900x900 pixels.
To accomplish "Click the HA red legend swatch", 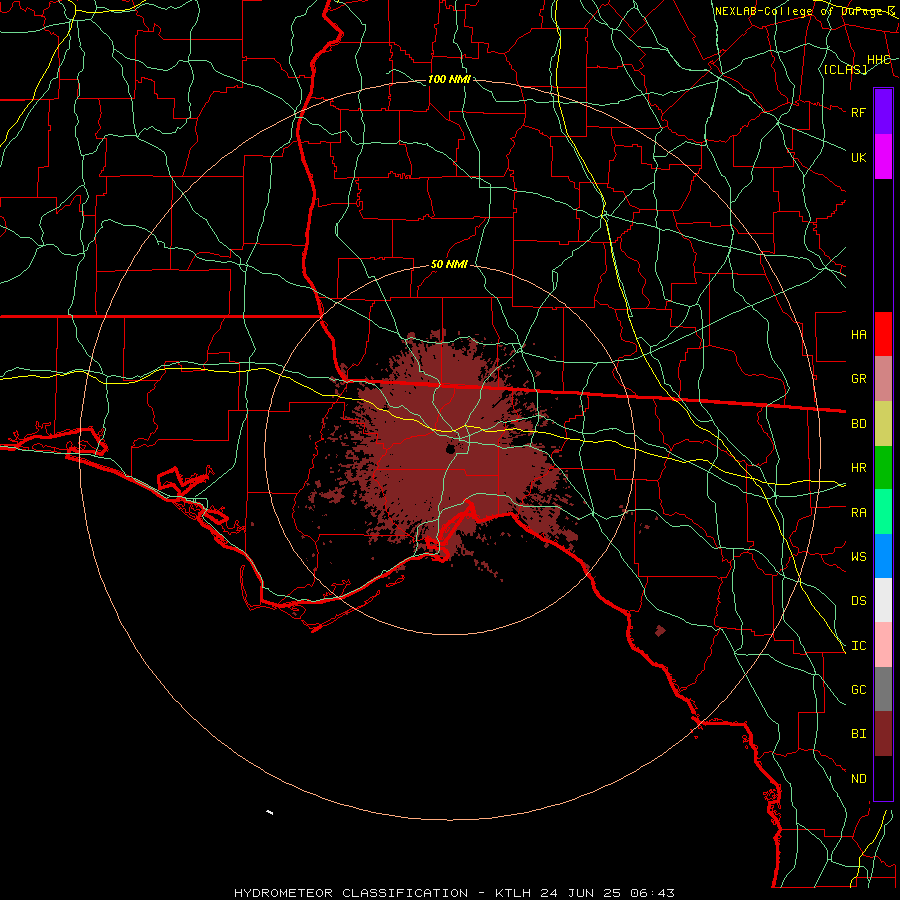I will coord(883,334).
